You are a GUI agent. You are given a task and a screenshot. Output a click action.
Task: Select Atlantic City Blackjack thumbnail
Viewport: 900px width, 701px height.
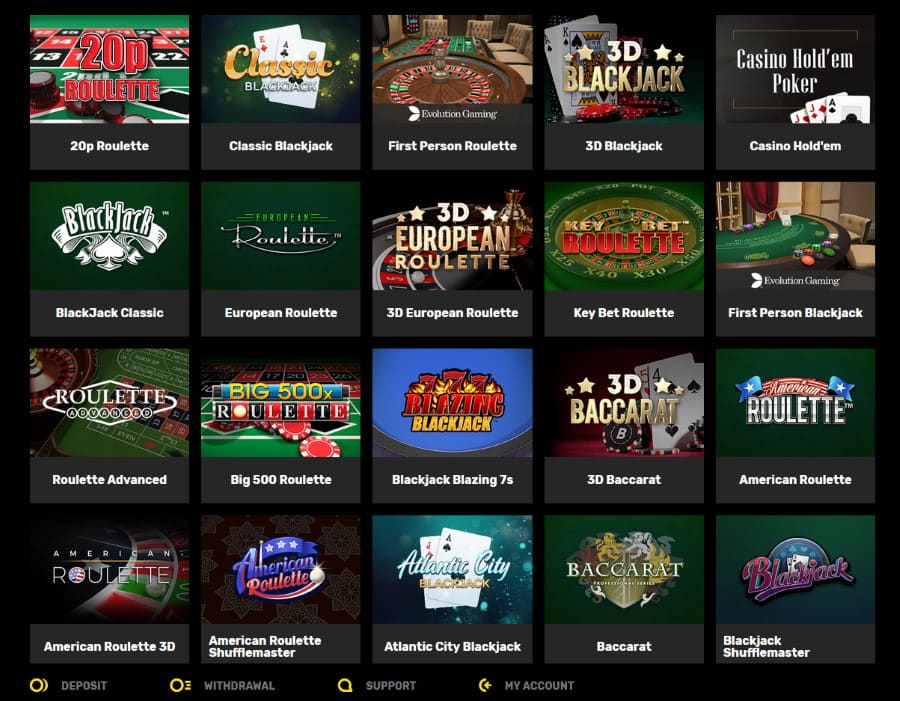(x=452, y=570)
